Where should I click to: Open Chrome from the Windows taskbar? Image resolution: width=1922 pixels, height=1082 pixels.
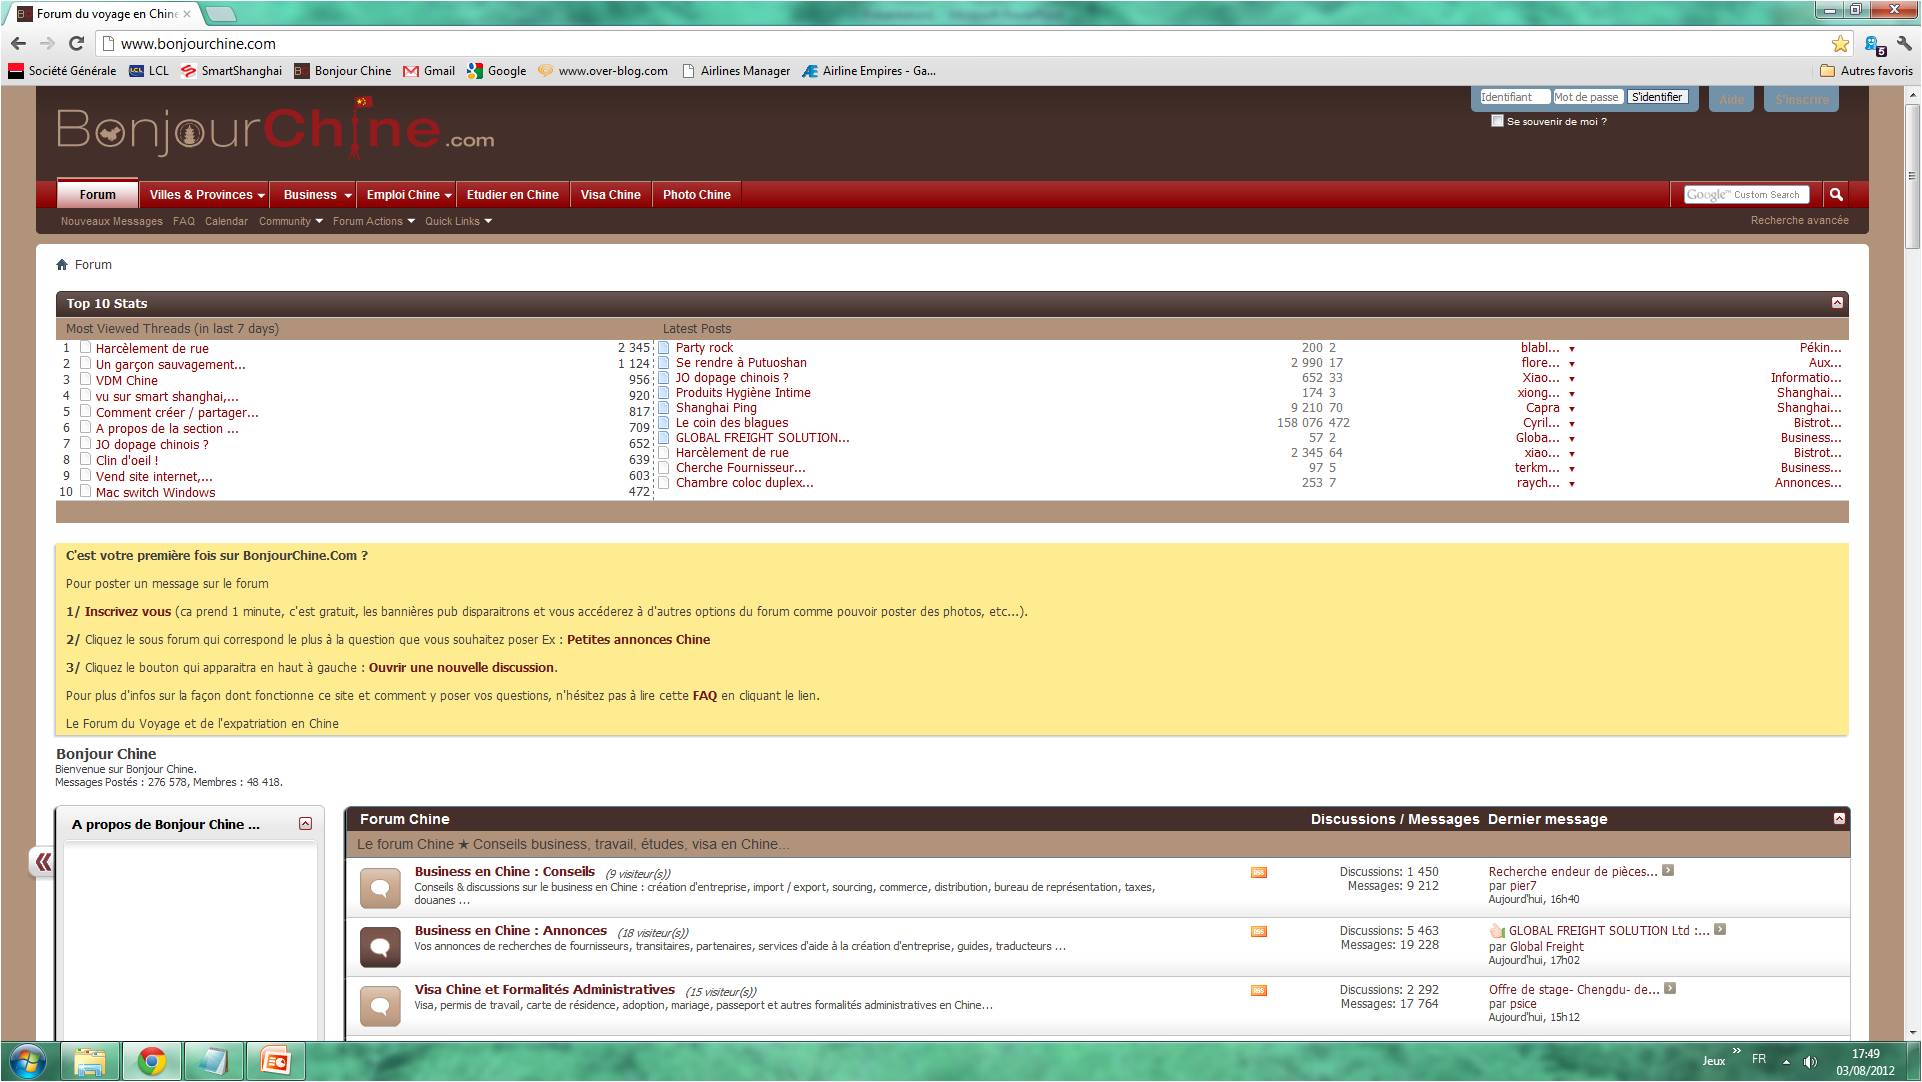pos(152,1061)
